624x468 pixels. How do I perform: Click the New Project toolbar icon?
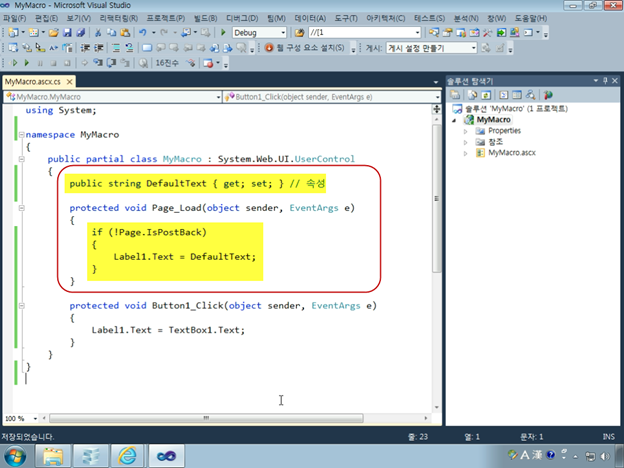13,33
